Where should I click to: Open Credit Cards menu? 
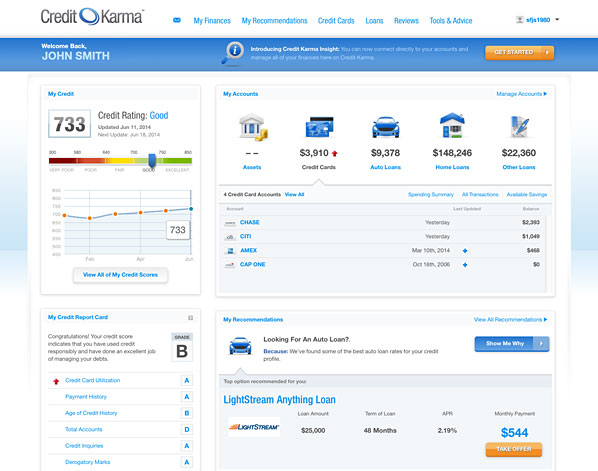coord(336,21)
